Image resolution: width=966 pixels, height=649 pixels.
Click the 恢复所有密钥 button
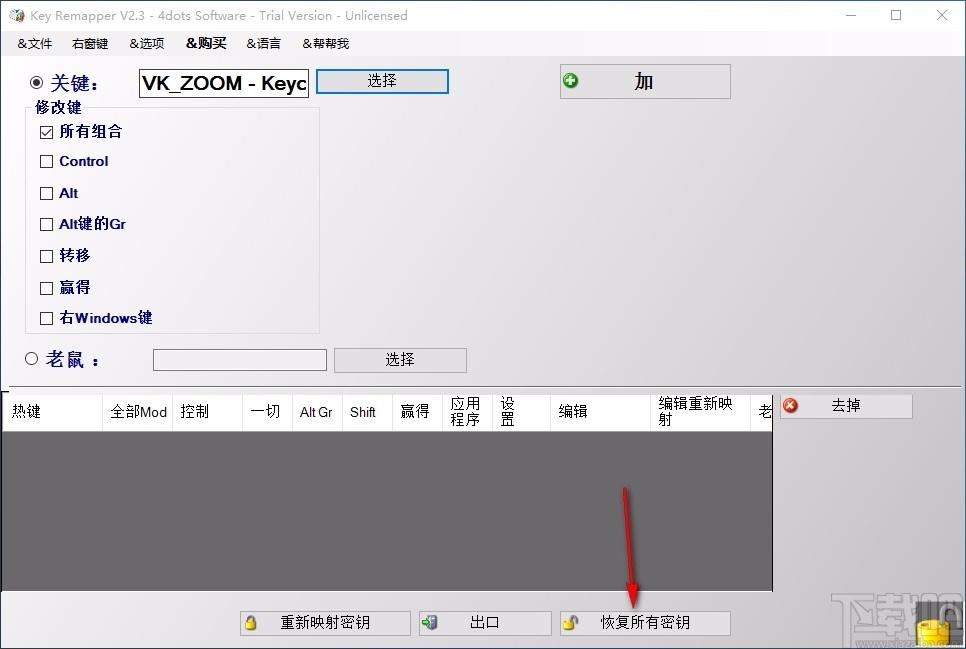(x=645, y=623)
